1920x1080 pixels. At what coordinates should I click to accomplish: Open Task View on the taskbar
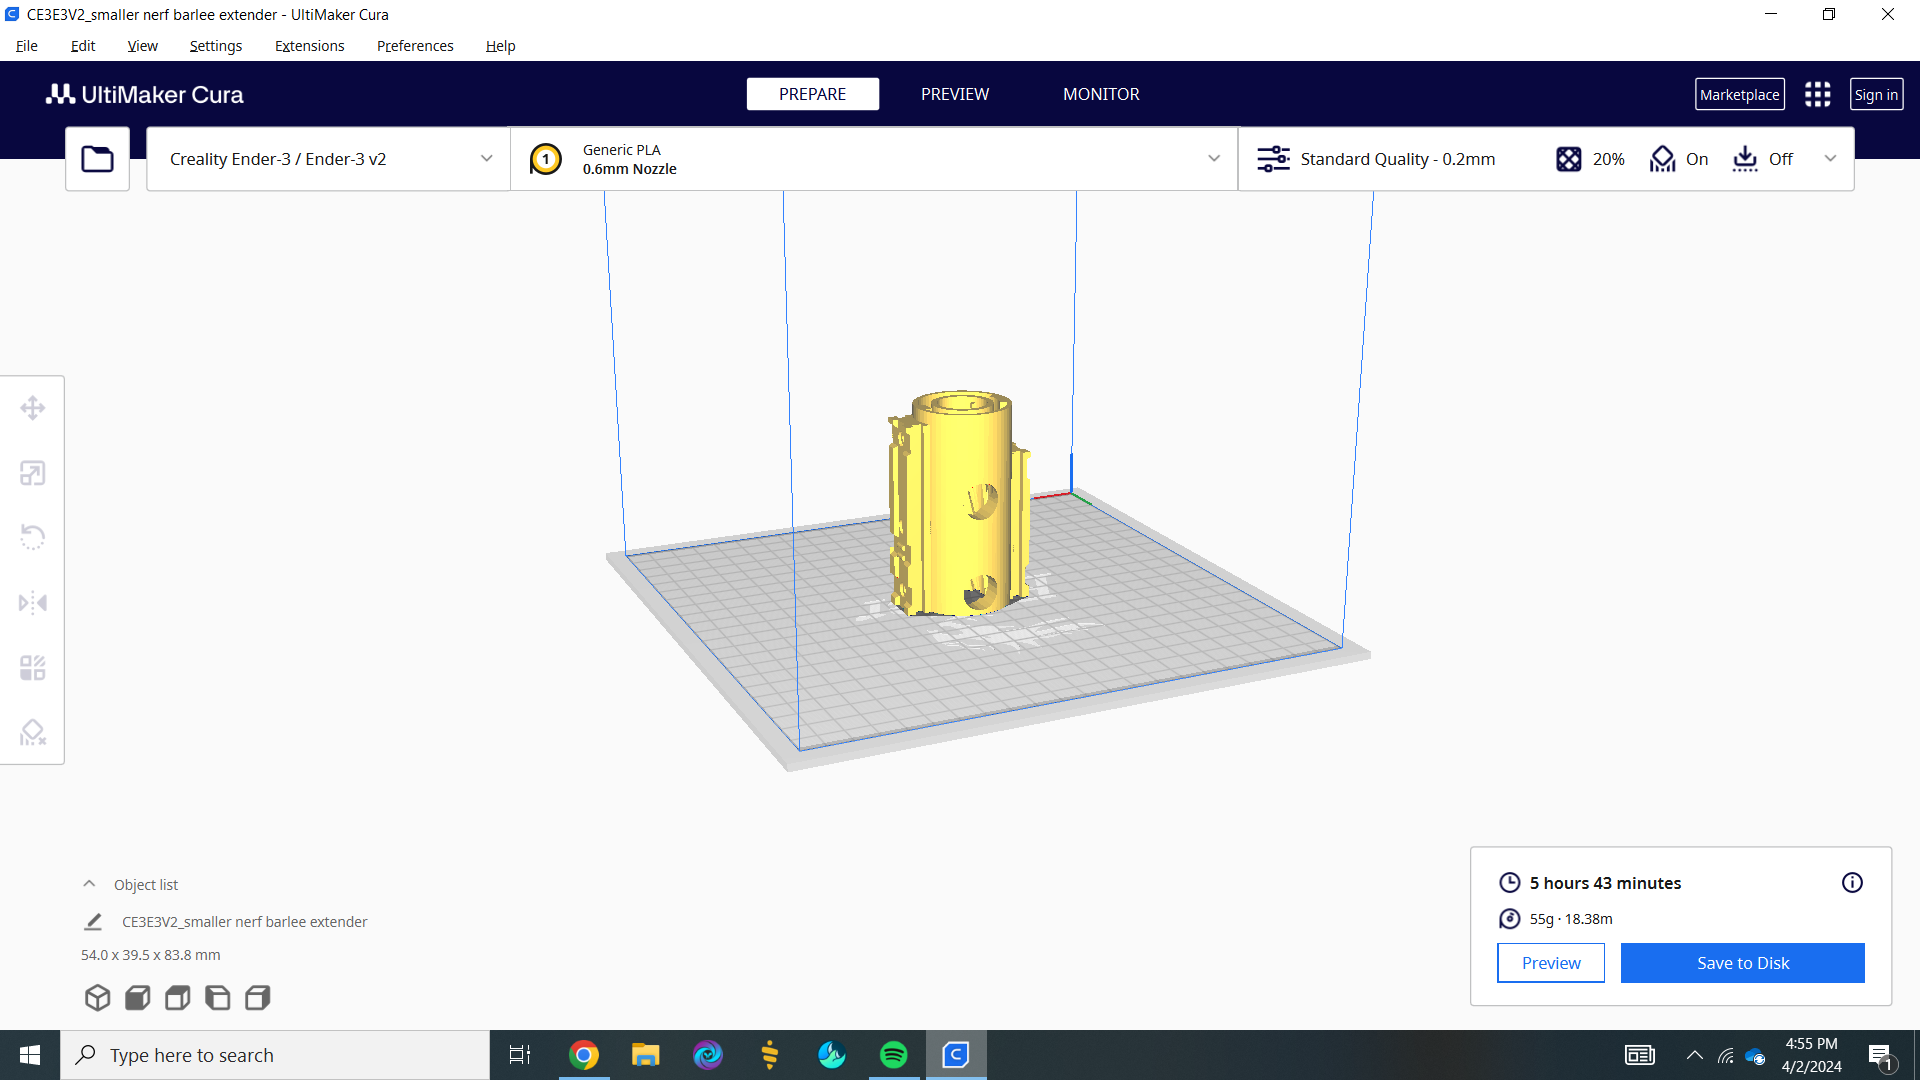(x=520, y=1055)
